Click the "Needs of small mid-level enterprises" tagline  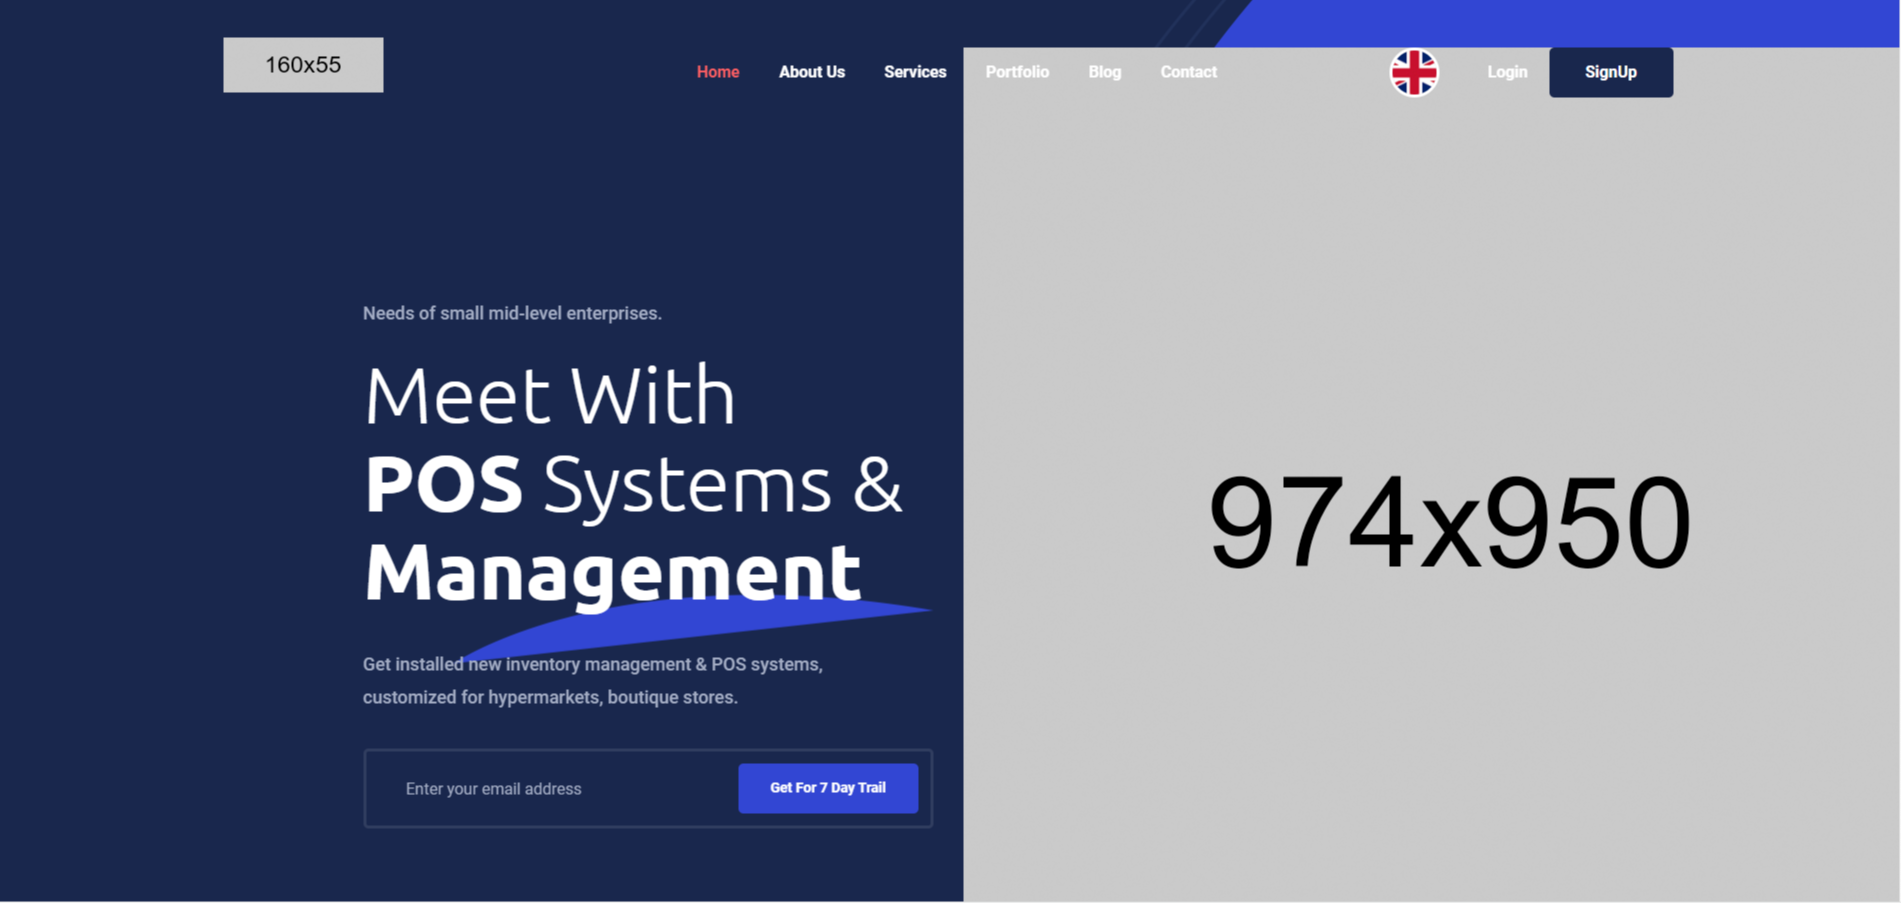point(511,313)
